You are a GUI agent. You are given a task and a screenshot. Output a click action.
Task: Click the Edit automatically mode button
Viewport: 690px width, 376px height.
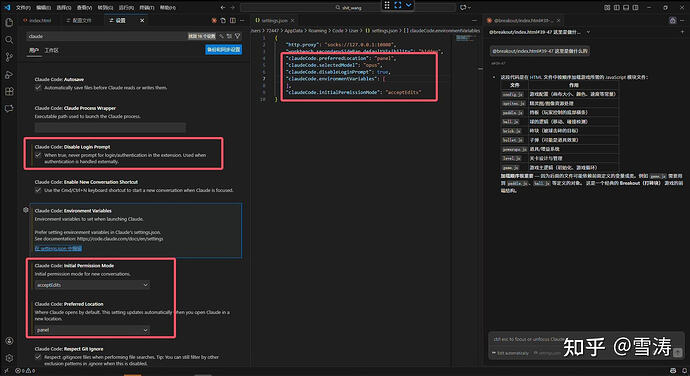coord(510,353)
